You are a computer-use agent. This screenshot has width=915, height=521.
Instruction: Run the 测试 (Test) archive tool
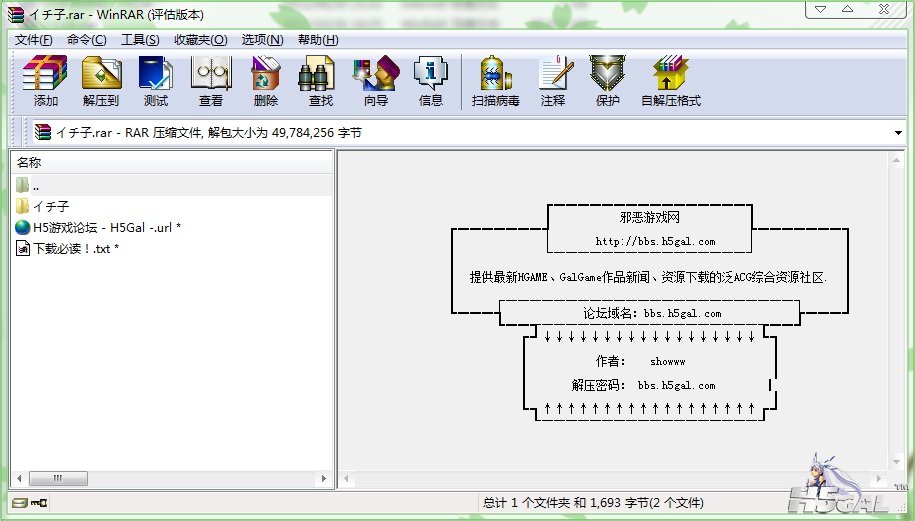pos(156,81)
